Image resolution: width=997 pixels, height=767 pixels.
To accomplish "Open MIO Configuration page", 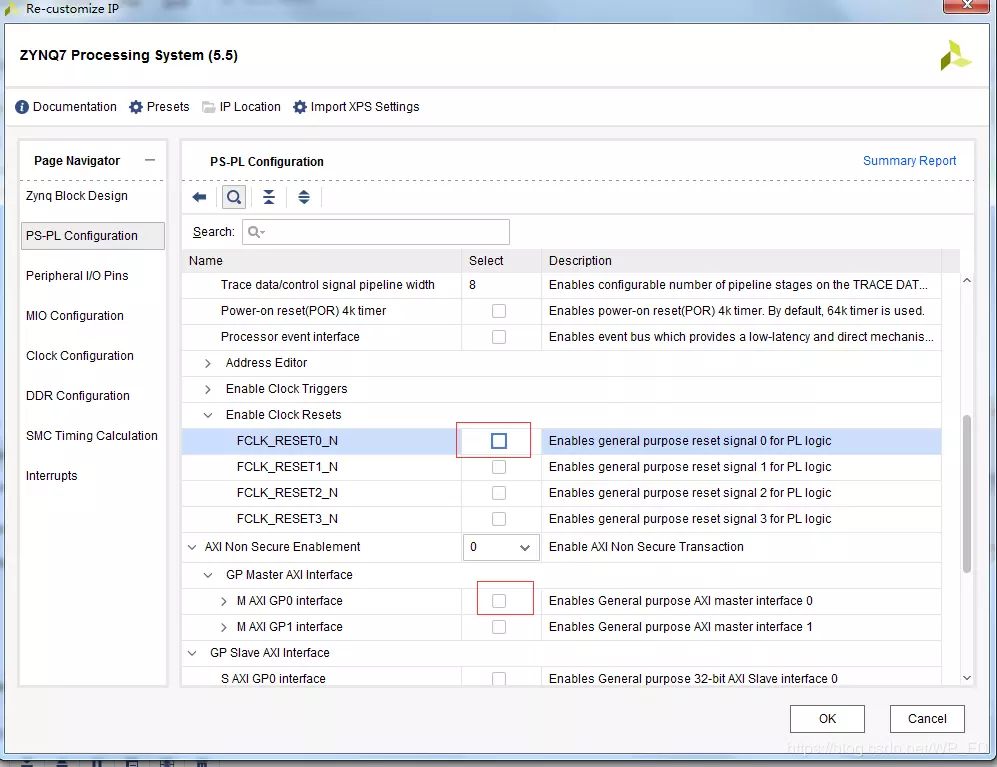I will point(74,316).
